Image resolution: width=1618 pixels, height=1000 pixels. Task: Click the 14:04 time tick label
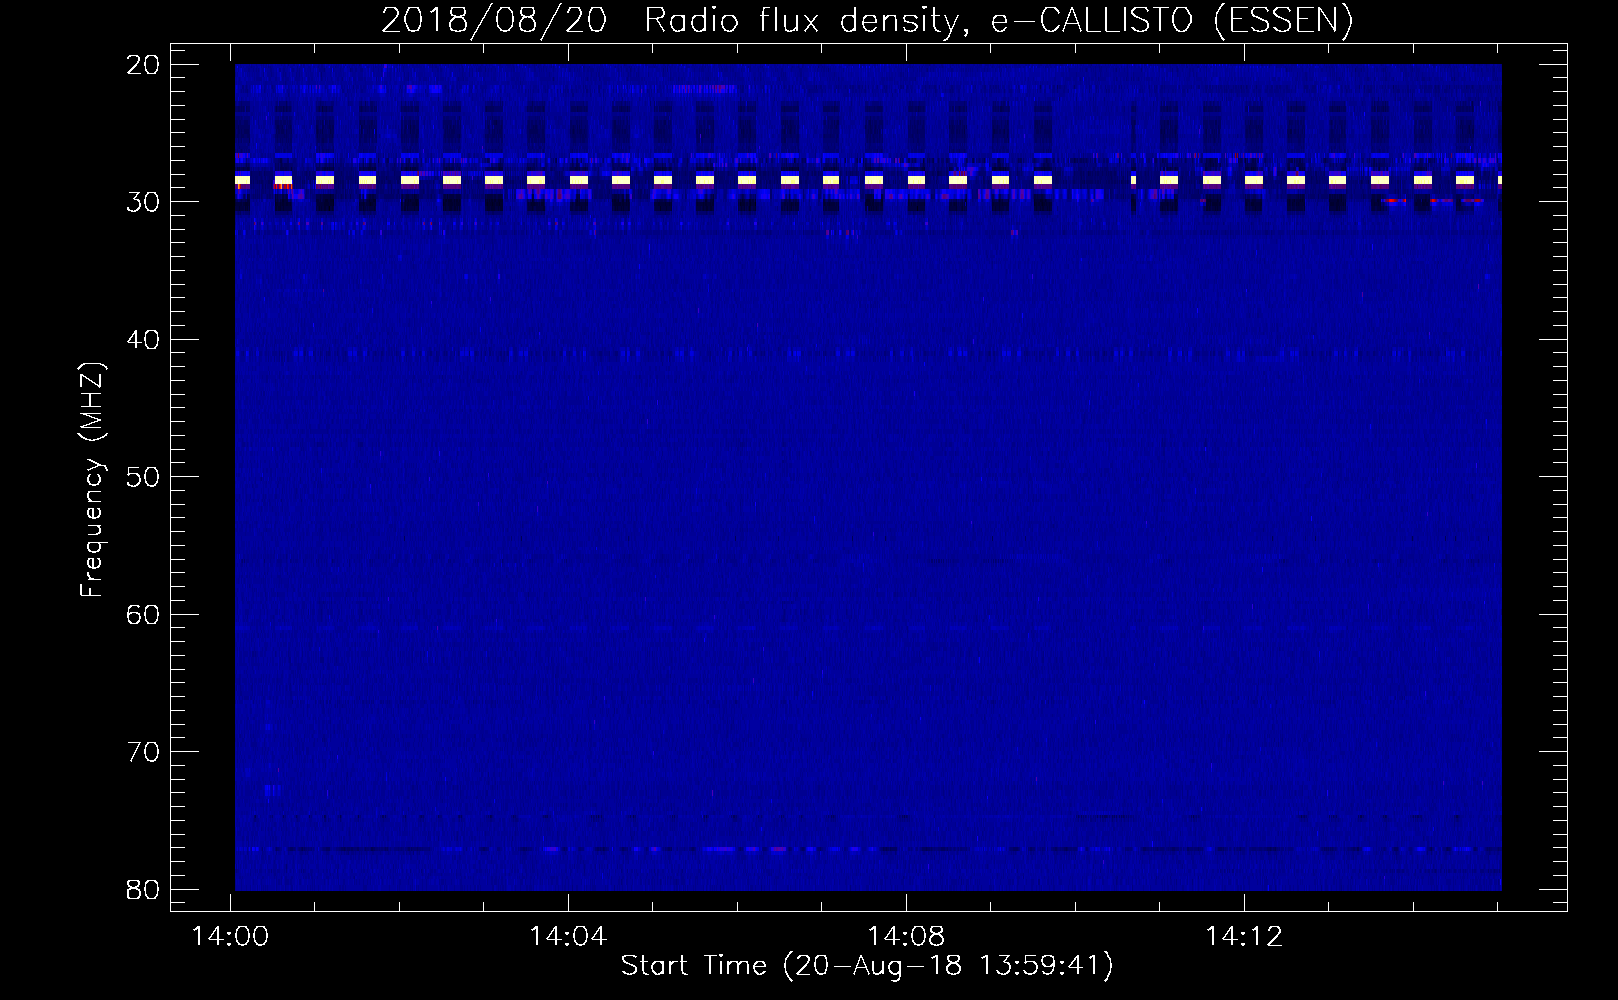pyautogui.click(x=569, y=937)
